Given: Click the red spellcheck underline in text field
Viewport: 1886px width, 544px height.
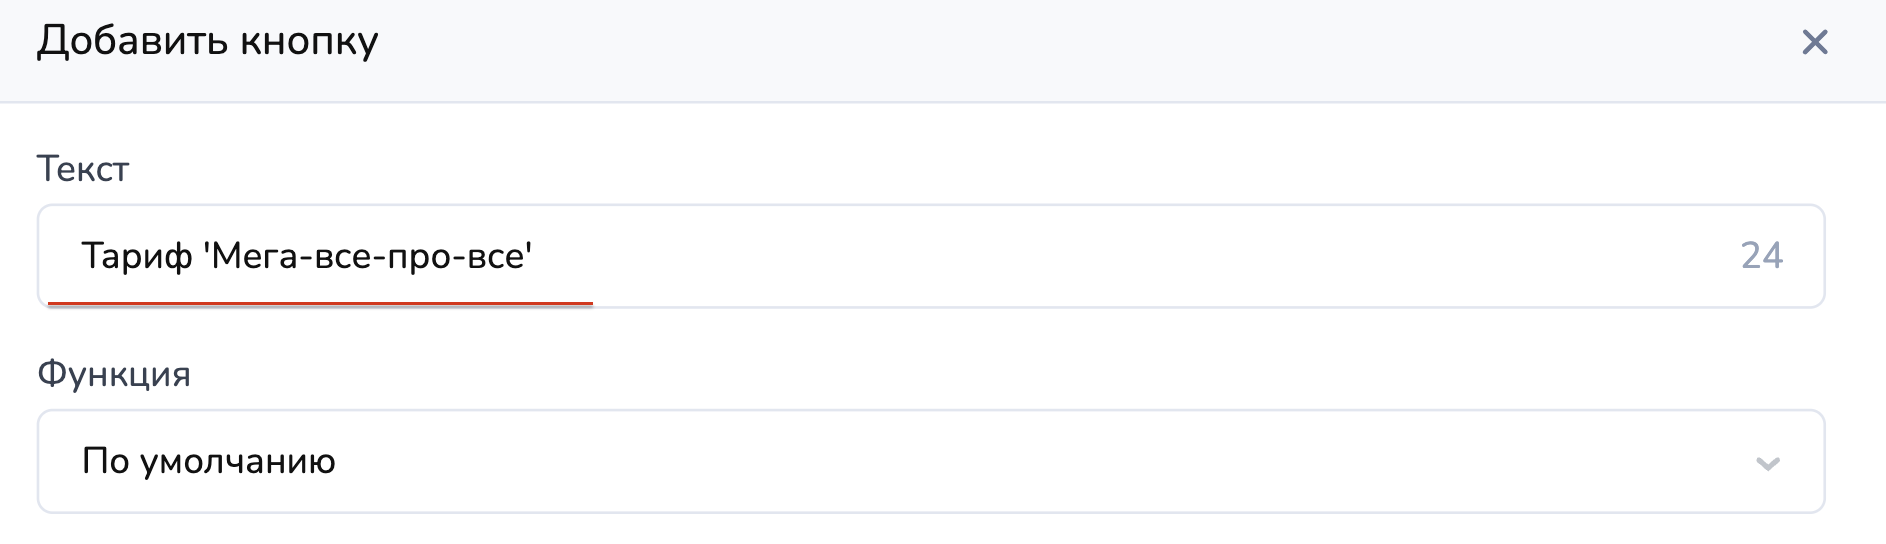Looking at the screenshot, I should (x=320, y=302).
